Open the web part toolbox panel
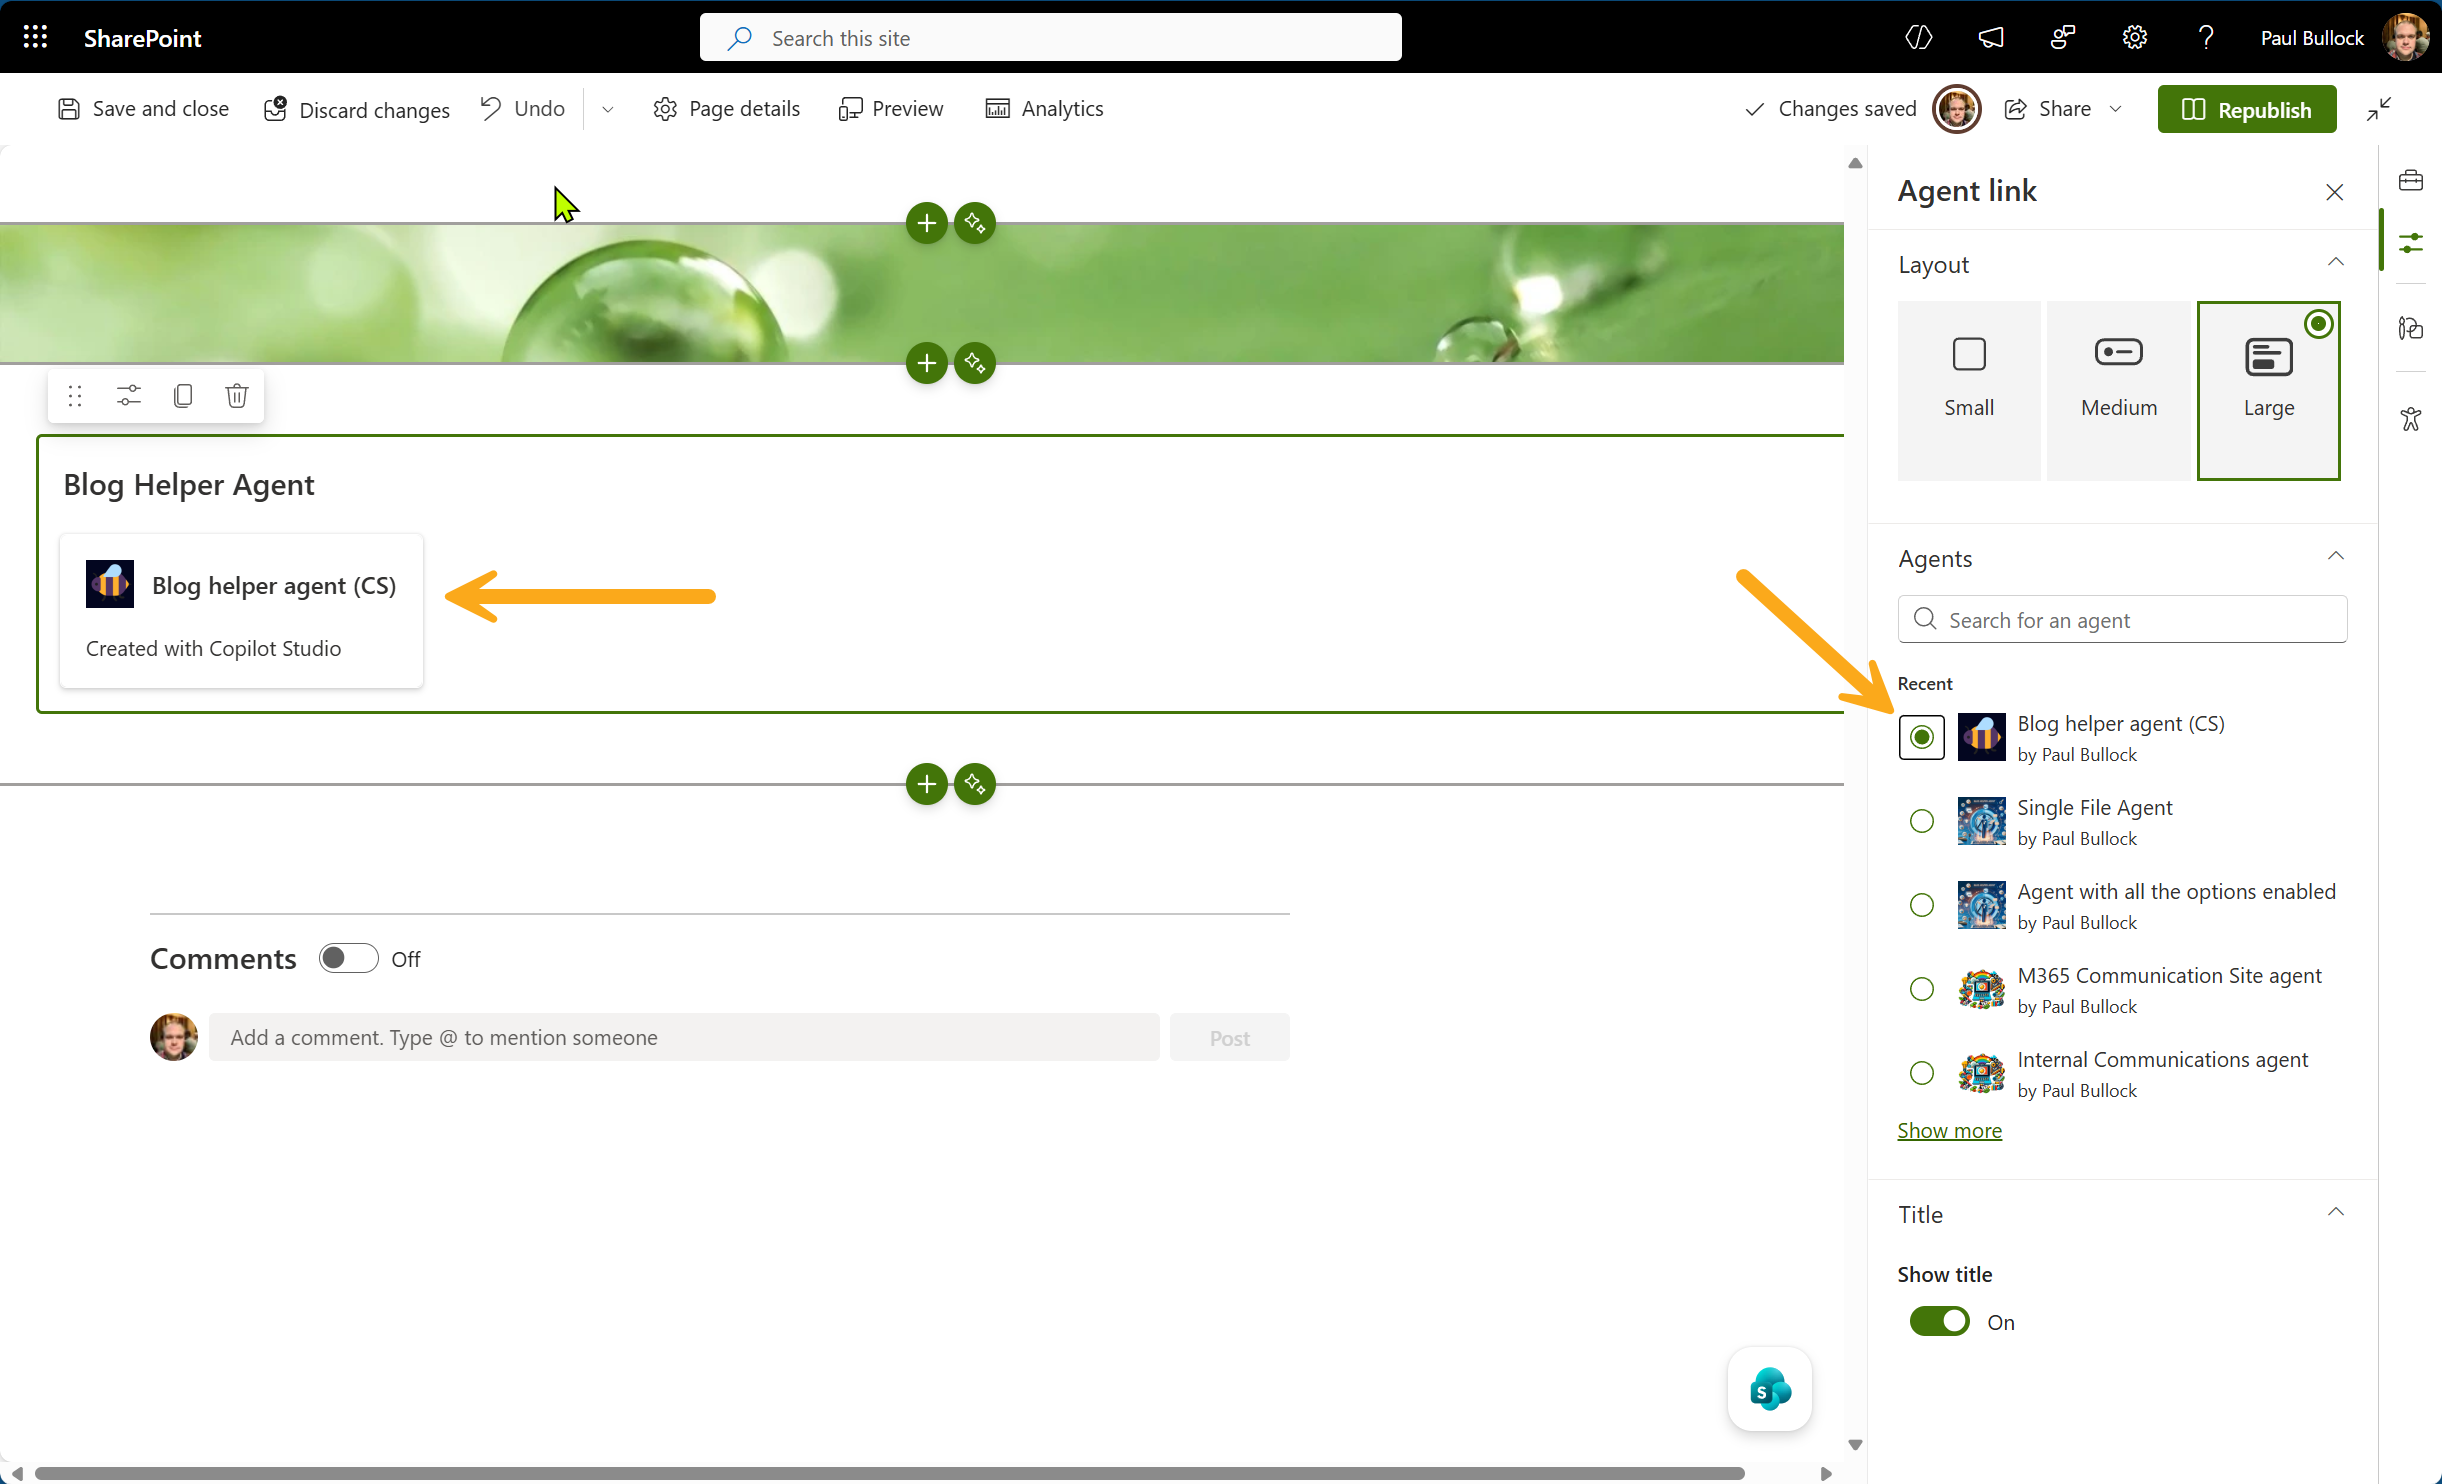This screenshot has height=1484, width=2442. [x=2411, y=180]
